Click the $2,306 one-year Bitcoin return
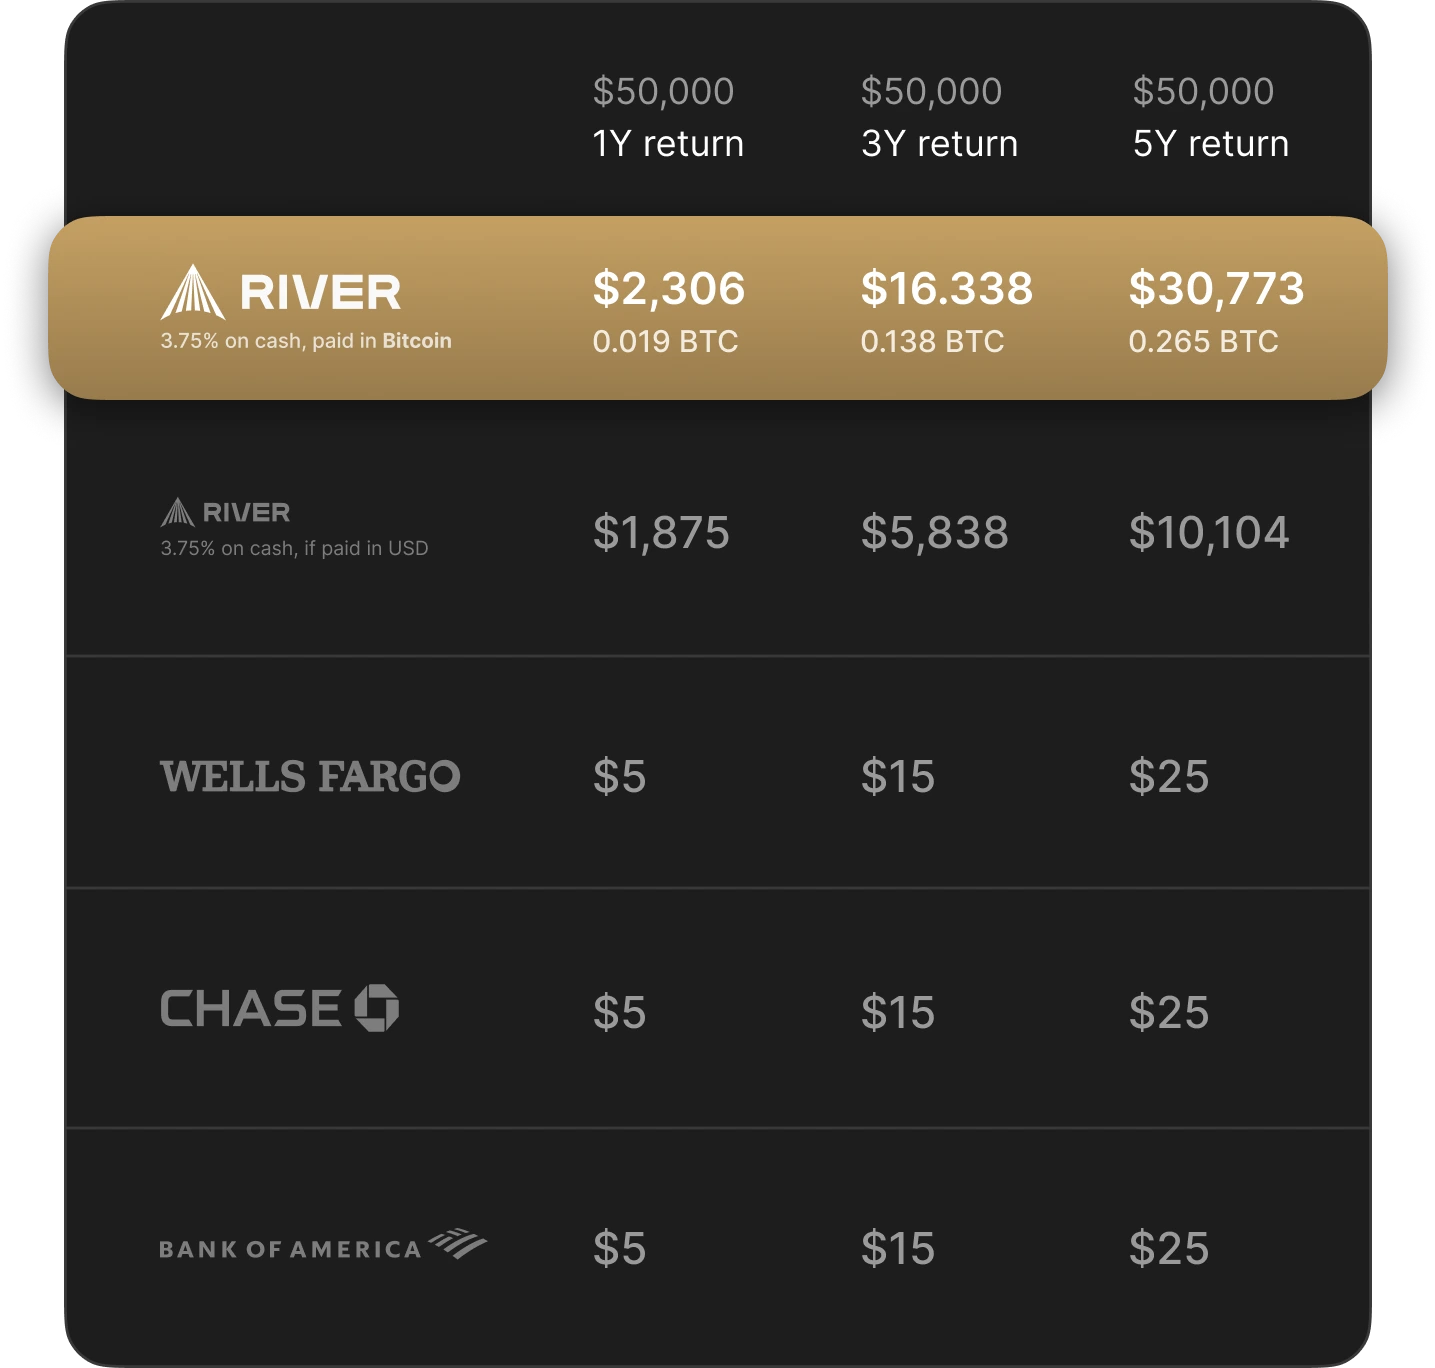 [x=669, y=288]
